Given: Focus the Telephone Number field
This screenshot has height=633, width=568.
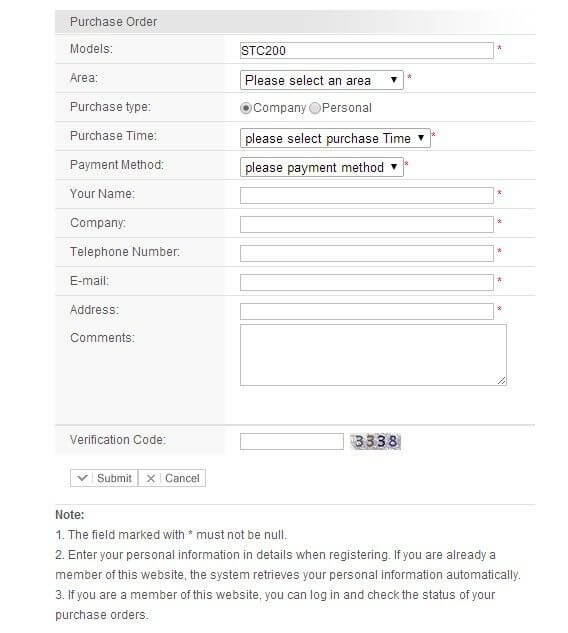Looking at the screenshot, I should 367,254.
